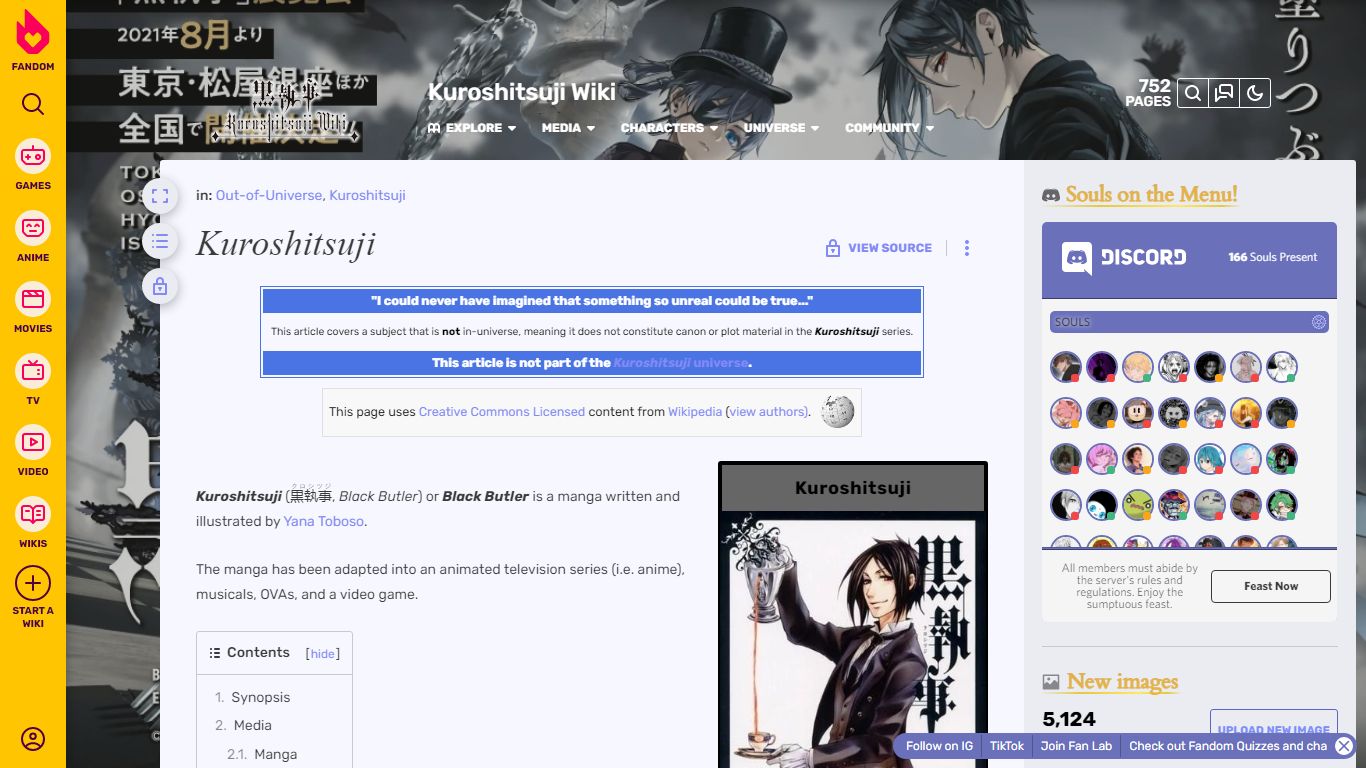The height and width of the screenshot is (768, 1366).
Task: Click Follow on IG link
Action: pos(939,746)
